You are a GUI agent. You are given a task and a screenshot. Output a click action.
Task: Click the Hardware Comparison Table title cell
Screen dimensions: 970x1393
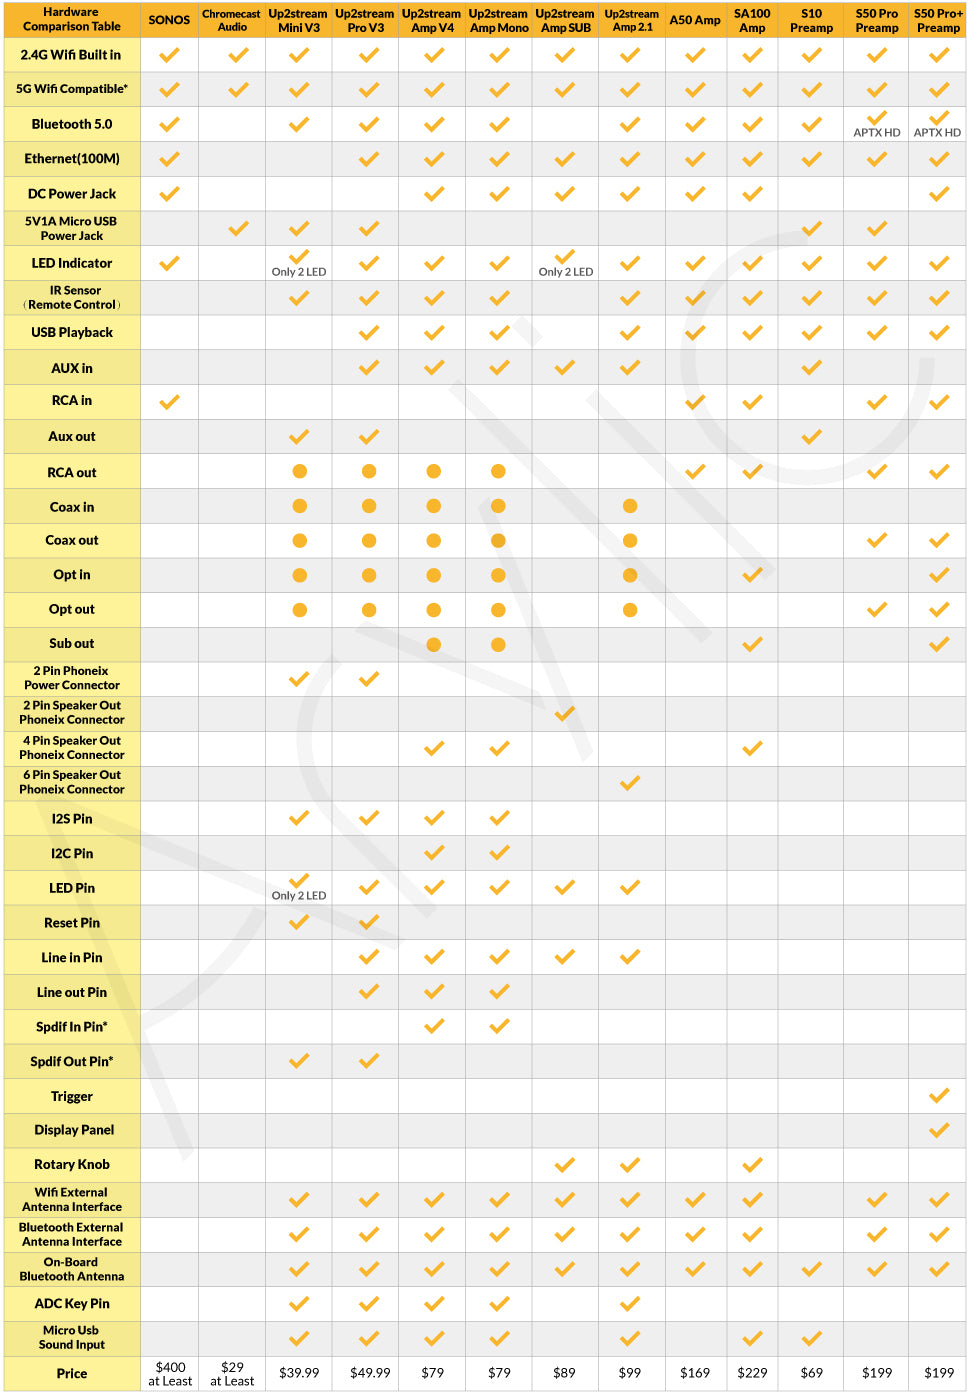(72, 20)
